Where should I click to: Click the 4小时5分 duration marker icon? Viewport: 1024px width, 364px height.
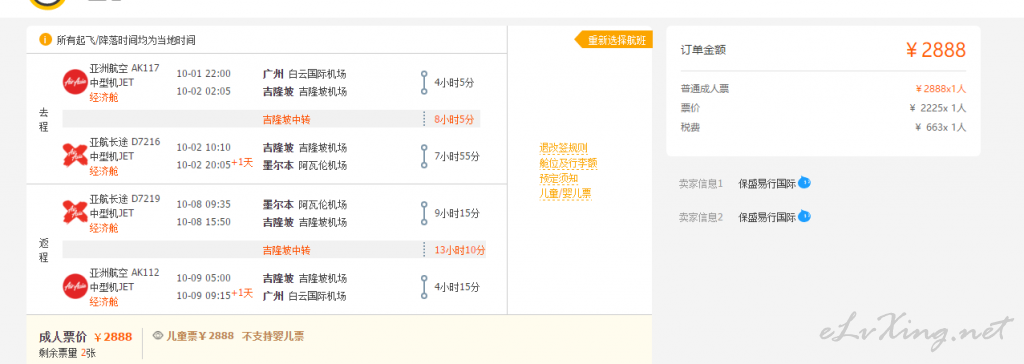(x=424, y=83)
